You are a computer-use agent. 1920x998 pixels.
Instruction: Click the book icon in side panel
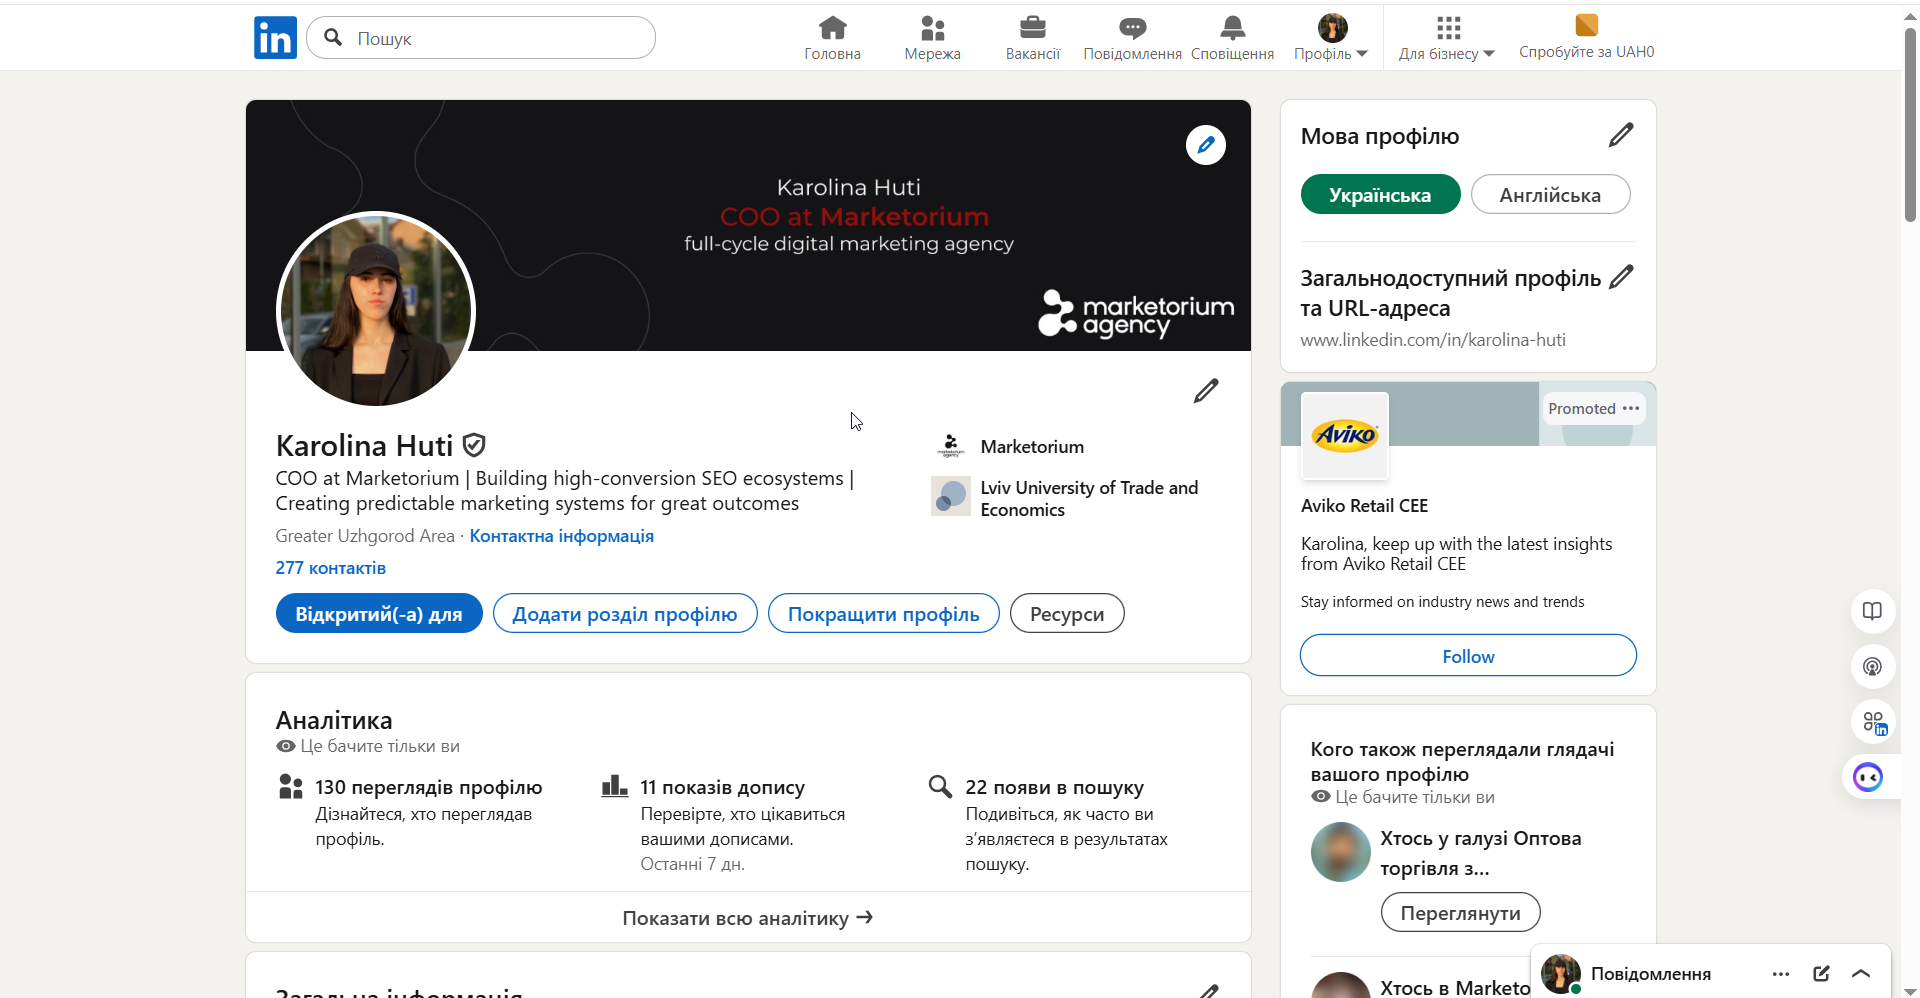(1872, 611)
